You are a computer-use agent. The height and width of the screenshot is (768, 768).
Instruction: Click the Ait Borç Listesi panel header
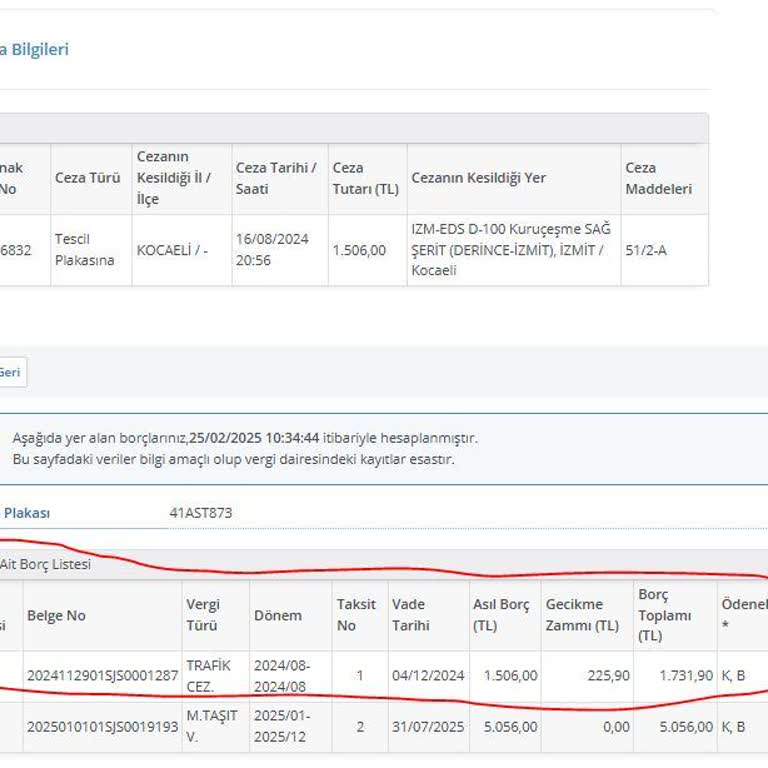pyautogui.click(x=45, y=564)
